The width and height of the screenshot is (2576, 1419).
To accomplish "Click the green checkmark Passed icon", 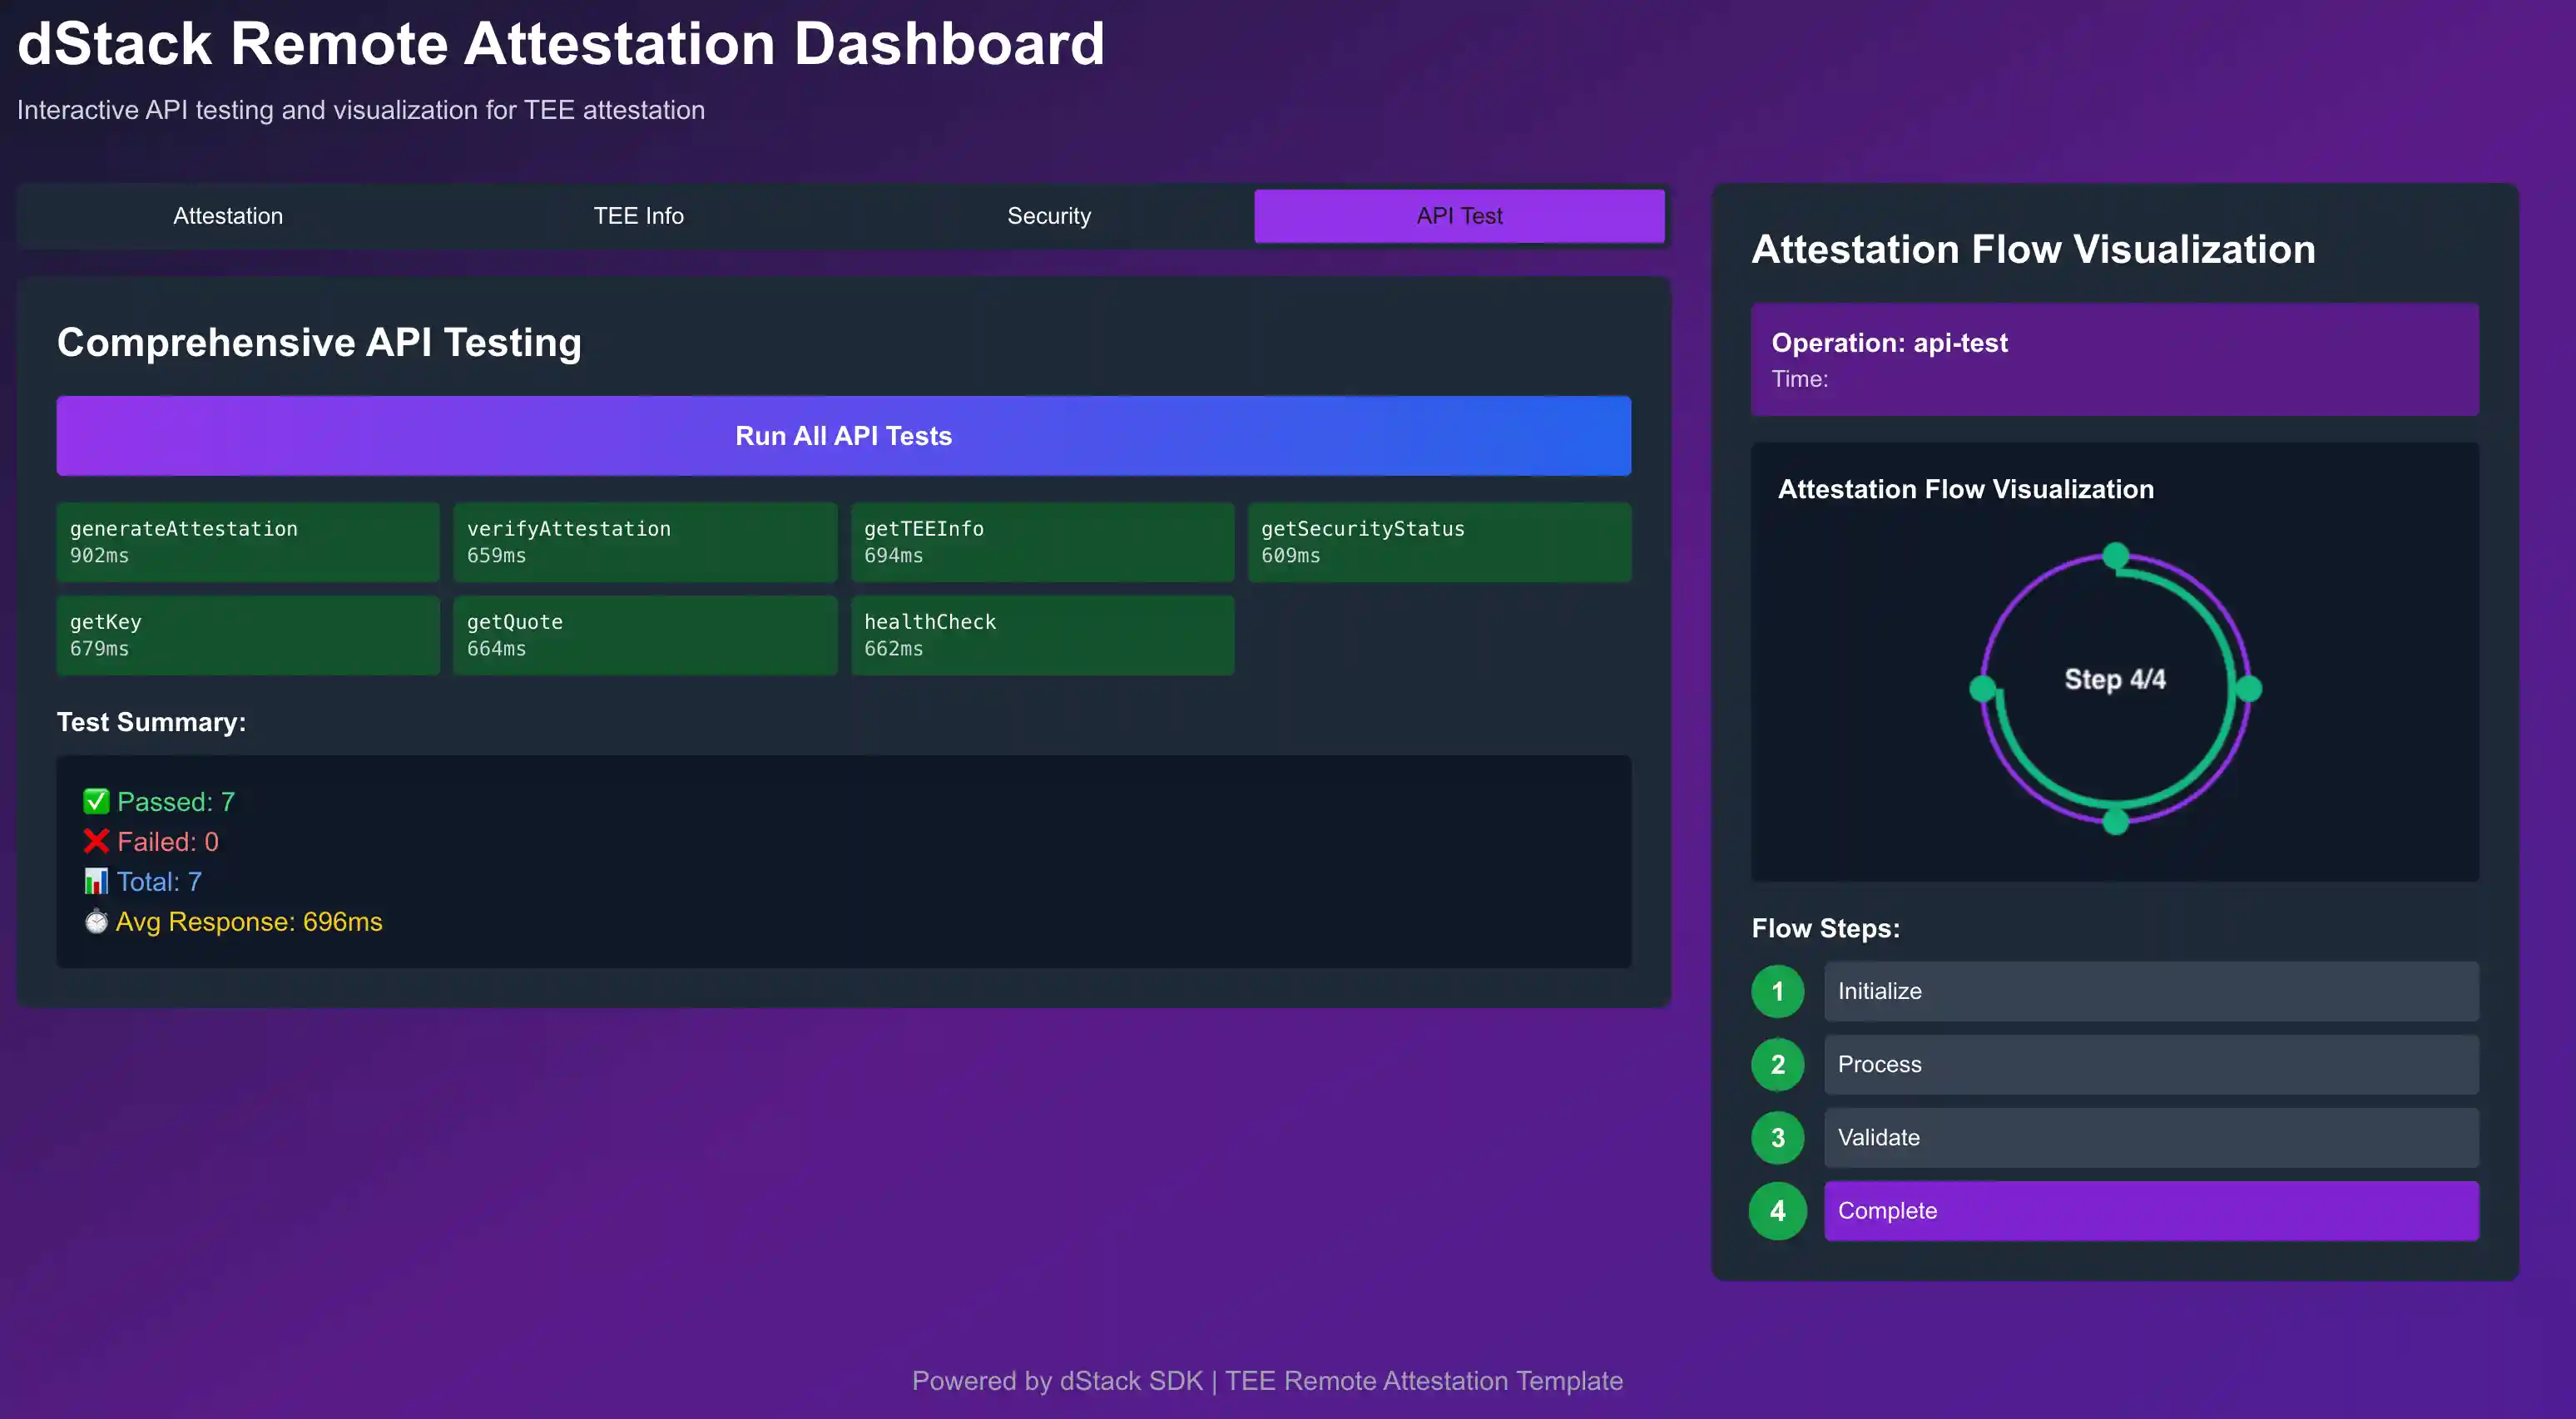I will click(x=96, y=801).
